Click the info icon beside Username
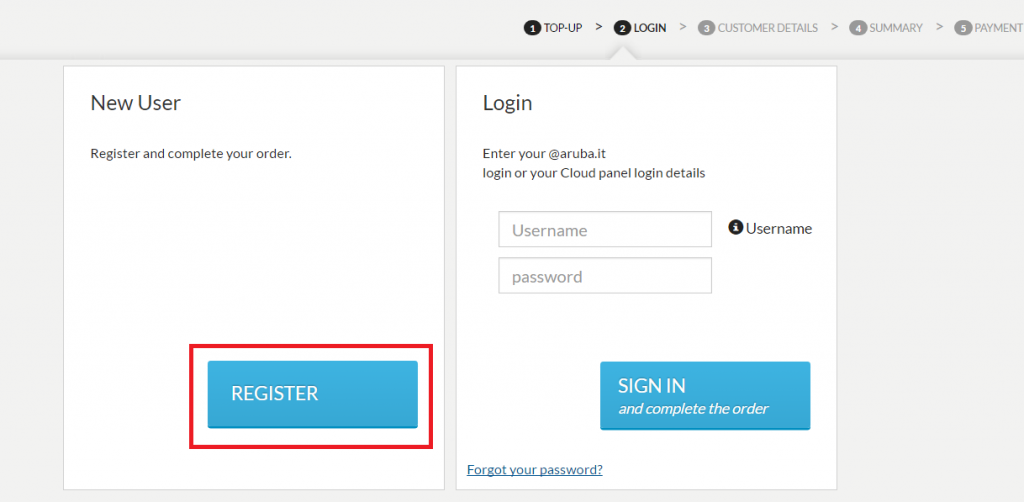Image resolution: width=1024 pixels, height=502 pixels. point(735,228)
